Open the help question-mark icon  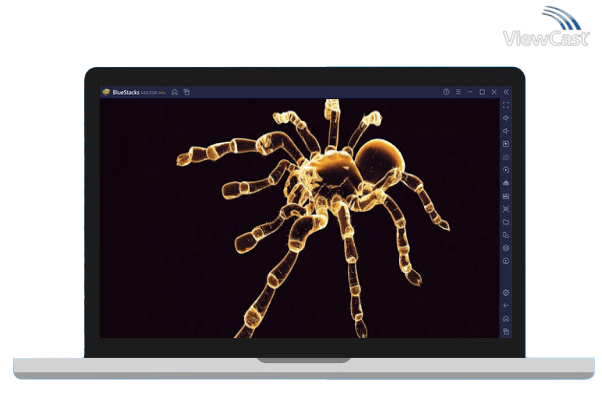pos(446,92)
